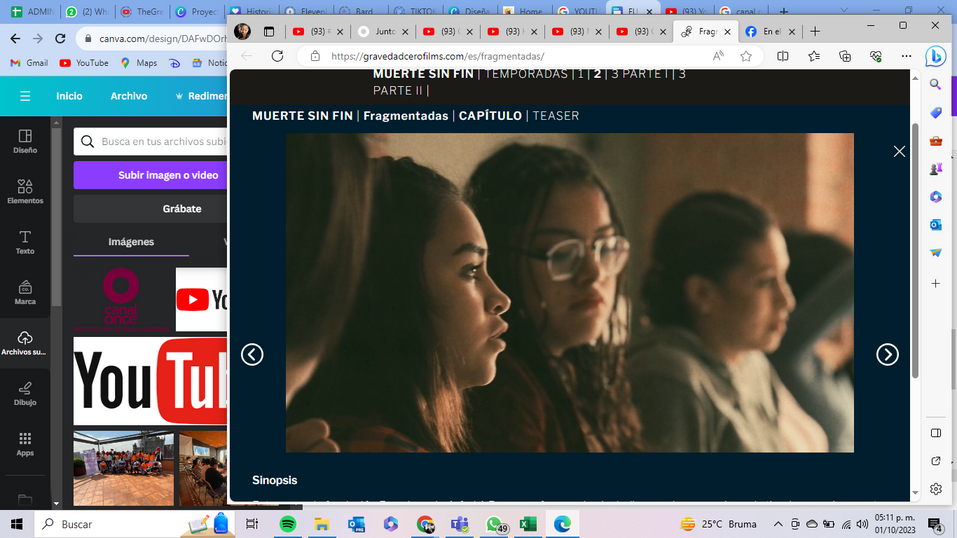Click the Edge address bar URL
The width and height of the screenshot is (957, 538).
pyautogui.click(x=438, y=56)
